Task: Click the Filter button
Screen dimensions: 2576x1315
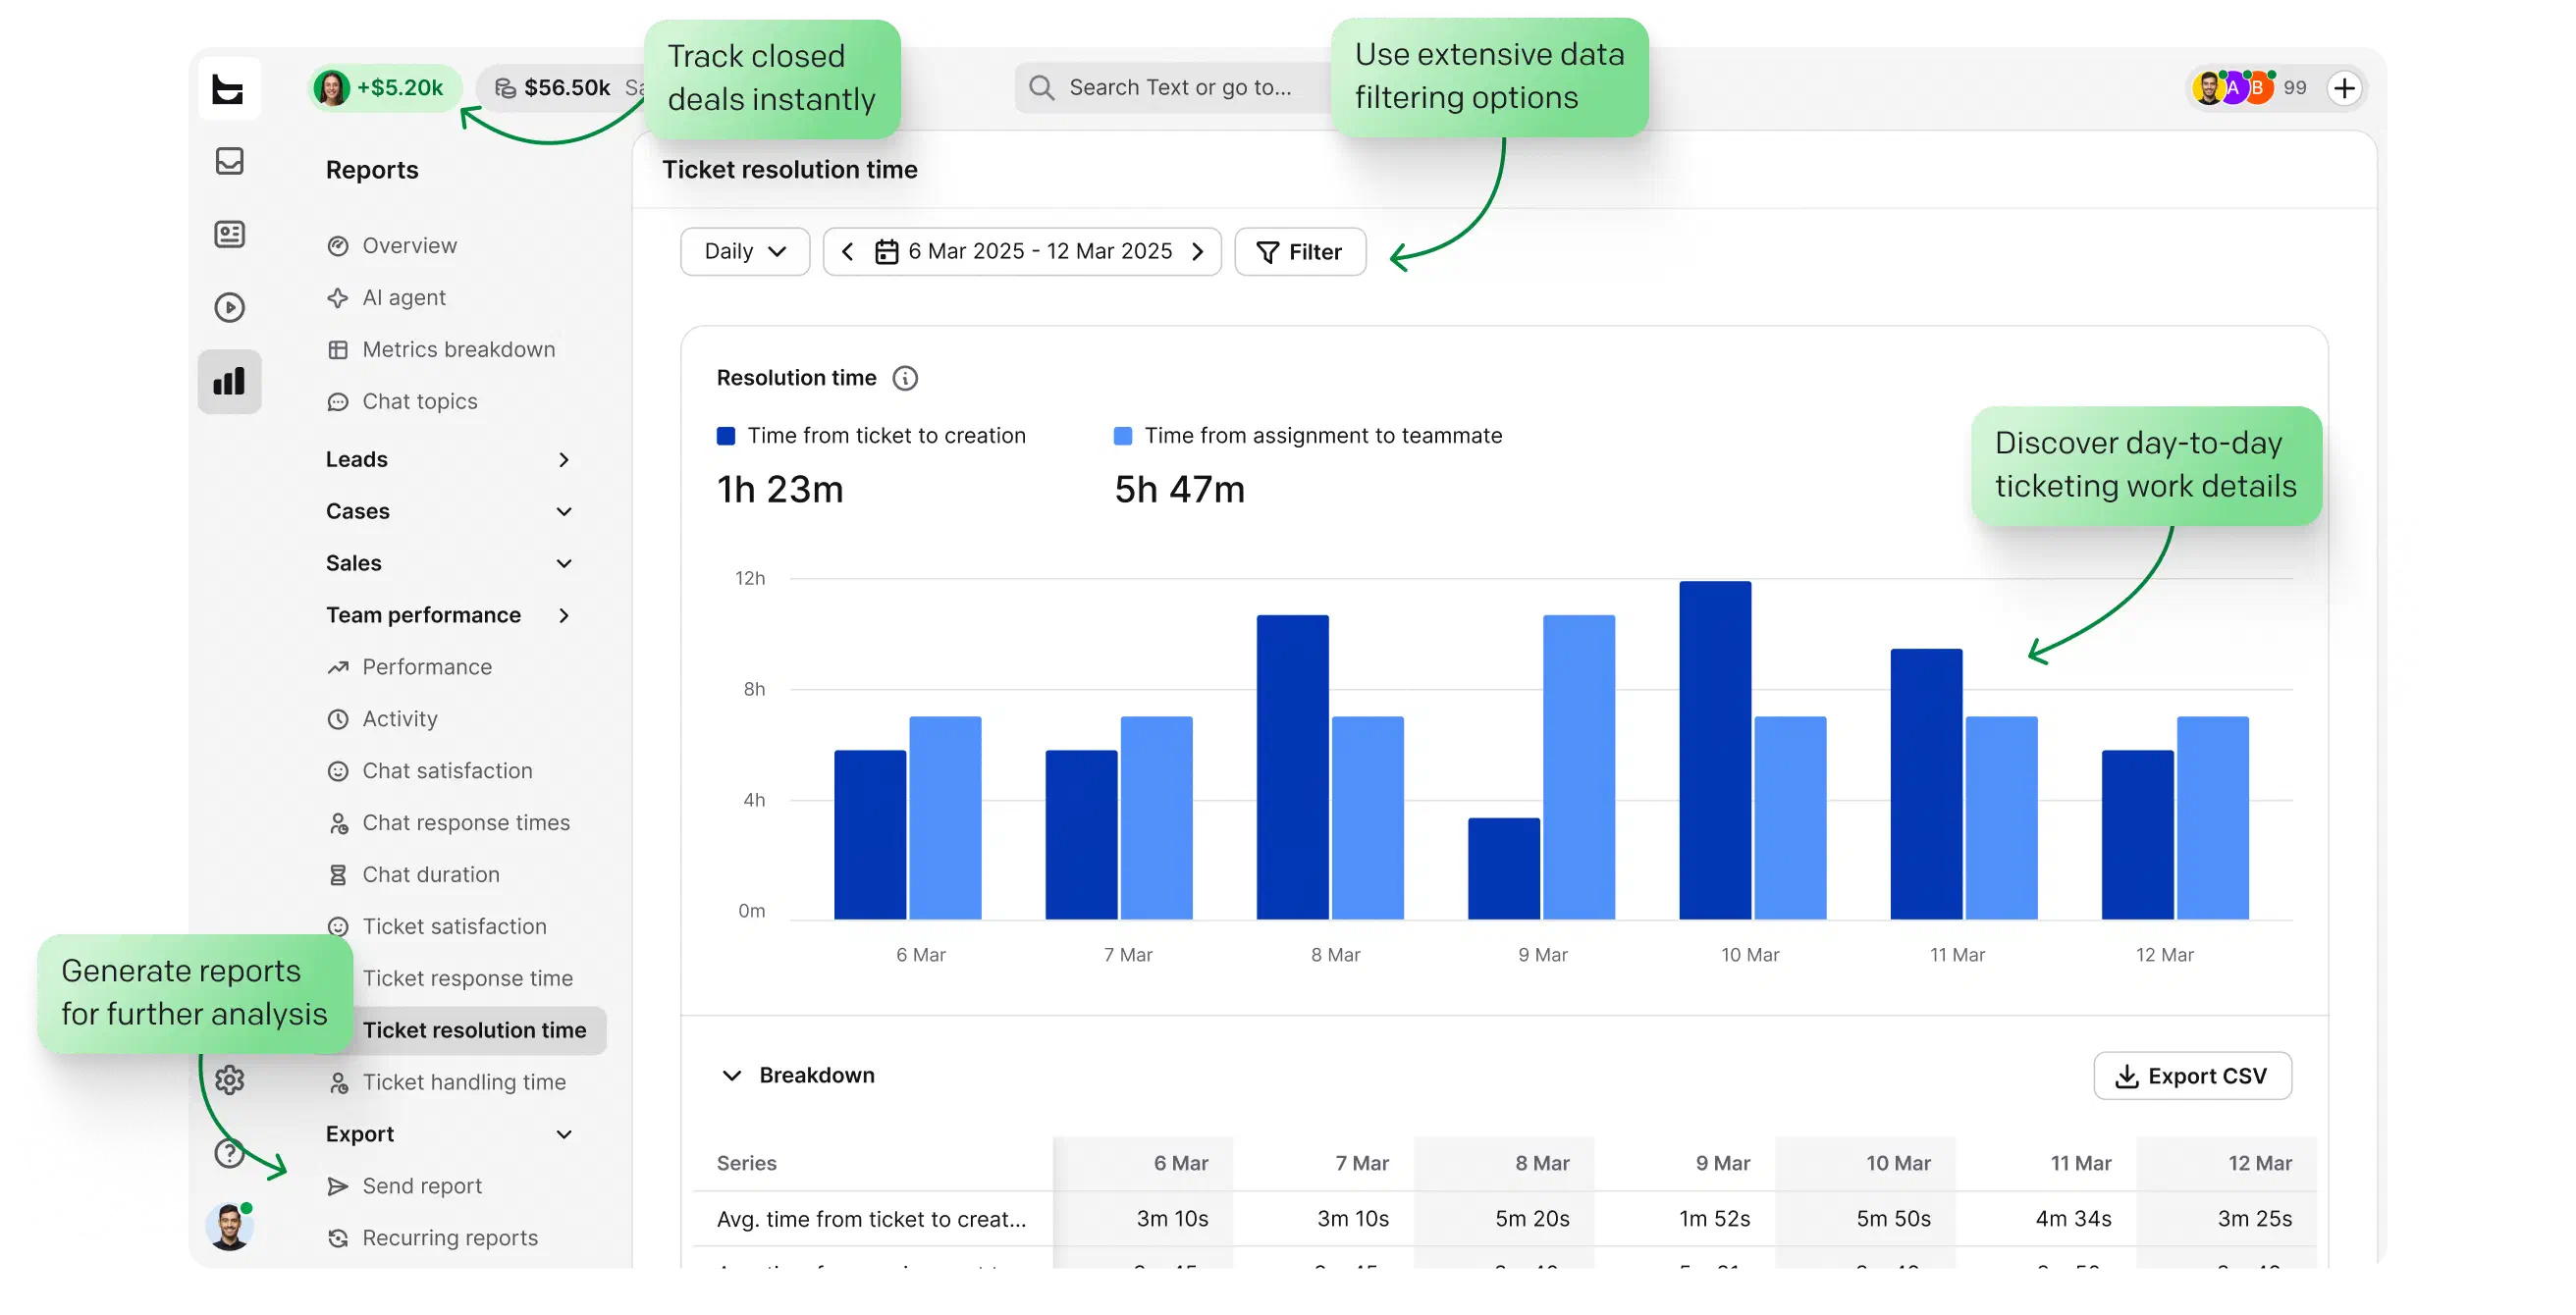Action: [x=1299, y=252]
